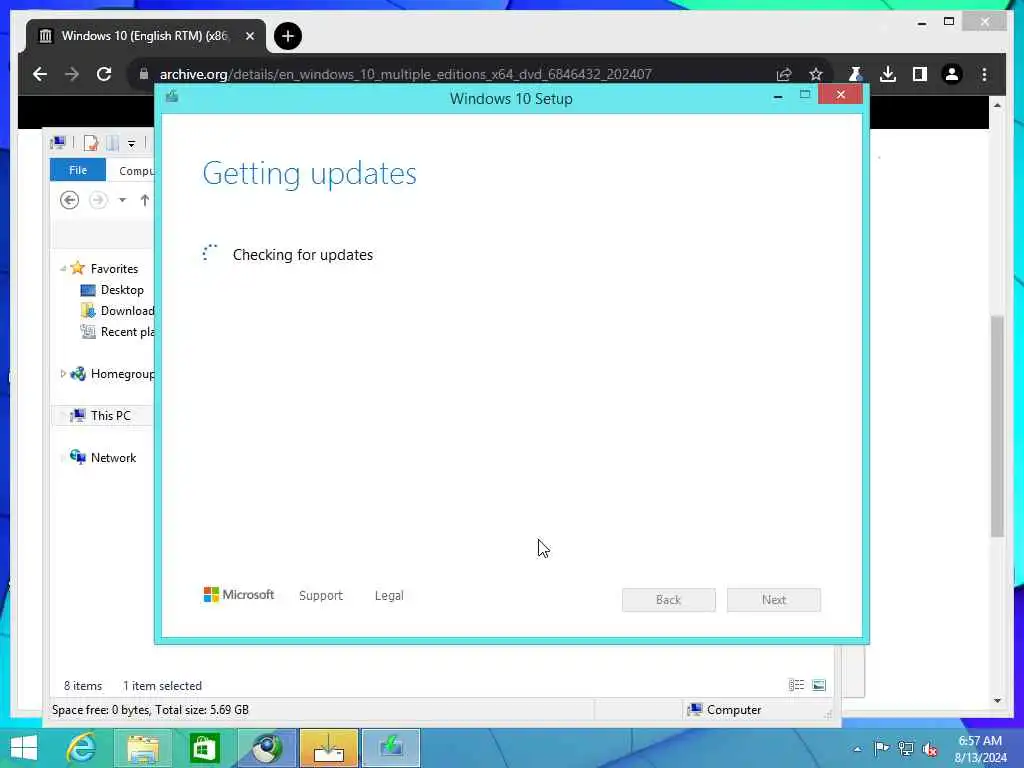The height and width of the screenshot is (768, 1024).
Task: Show hidden system tray icons
Action: [857, 749]
